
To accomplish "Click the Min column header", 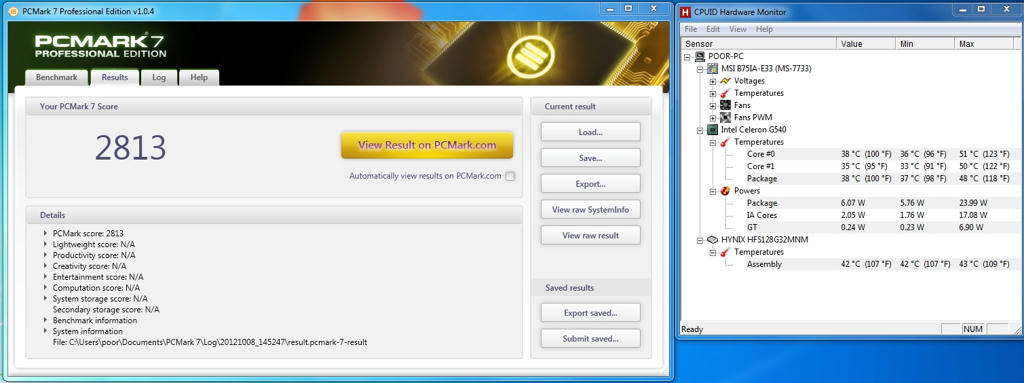I will point(925,44).
